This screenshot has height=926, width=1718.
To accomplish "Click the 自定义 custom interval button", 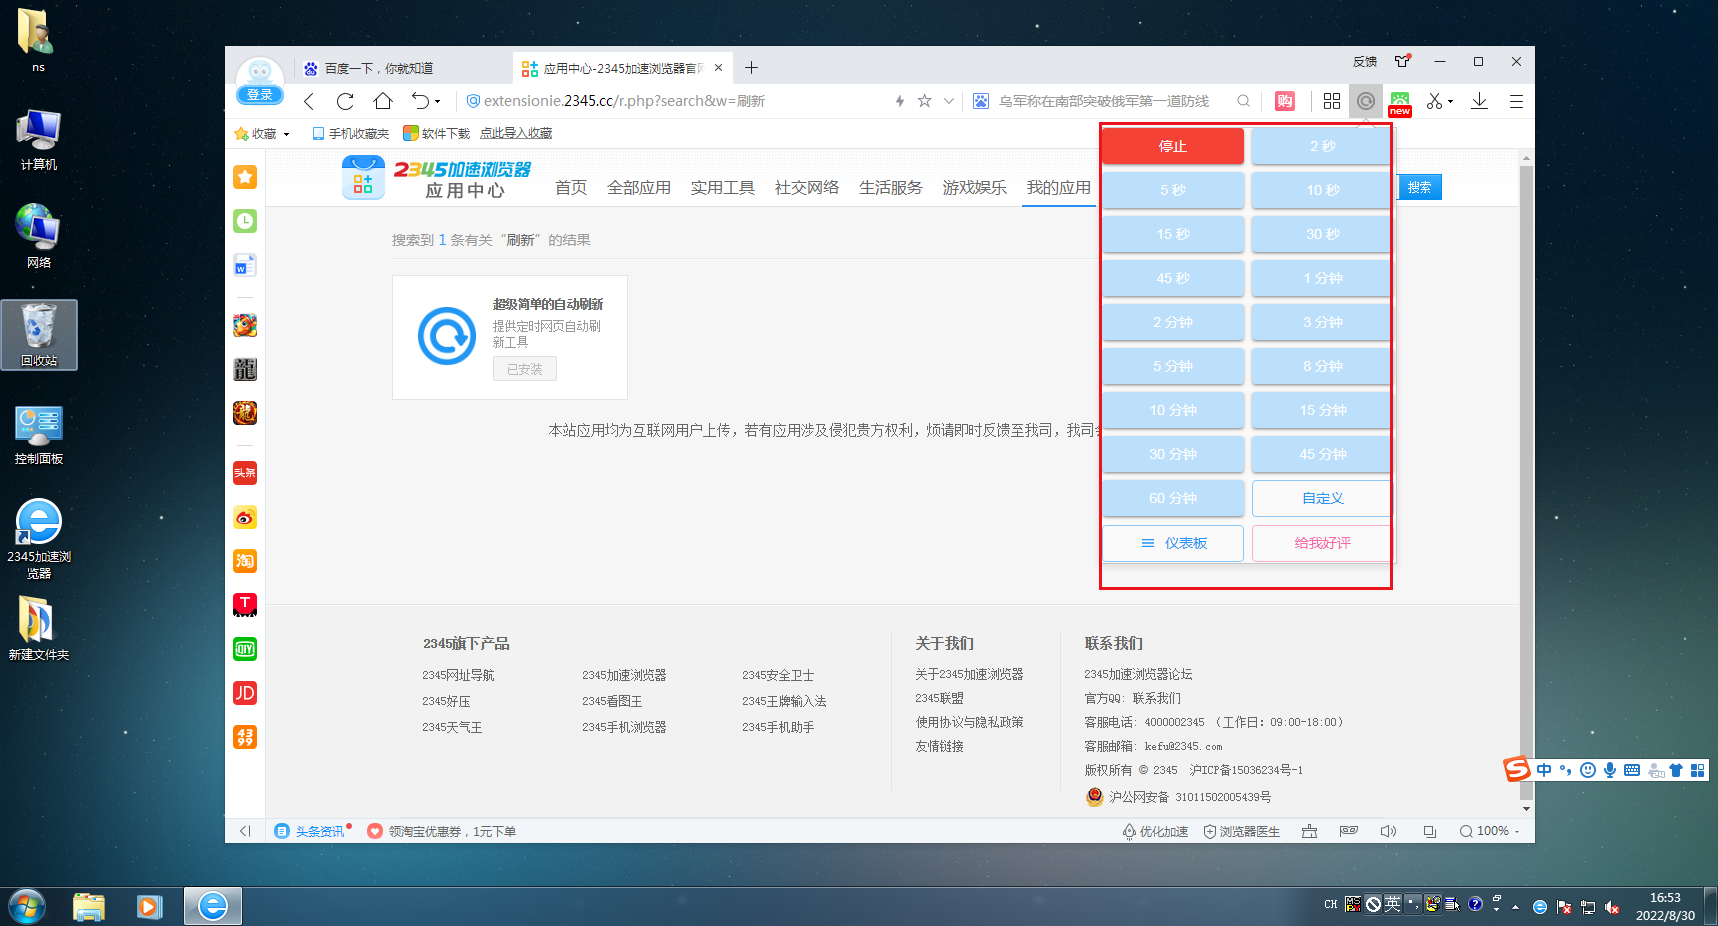I will (x=1321, y=498).
